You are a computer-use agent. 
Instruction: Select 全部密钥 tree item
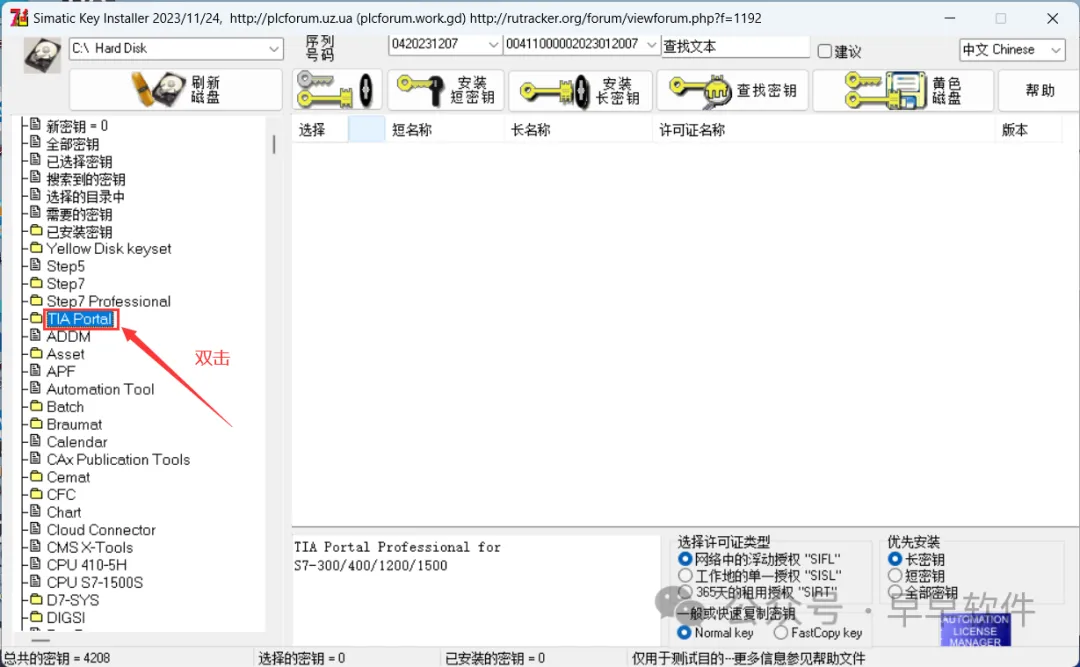coord(72,144)
